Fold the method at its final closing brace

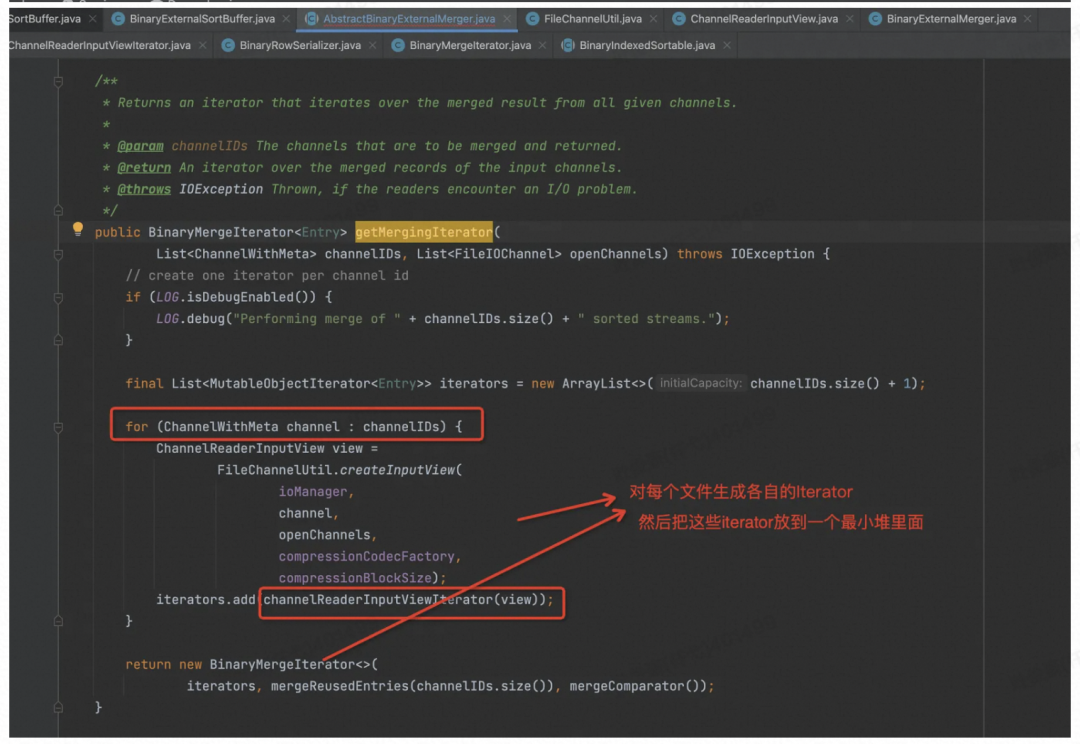(59, 707)
